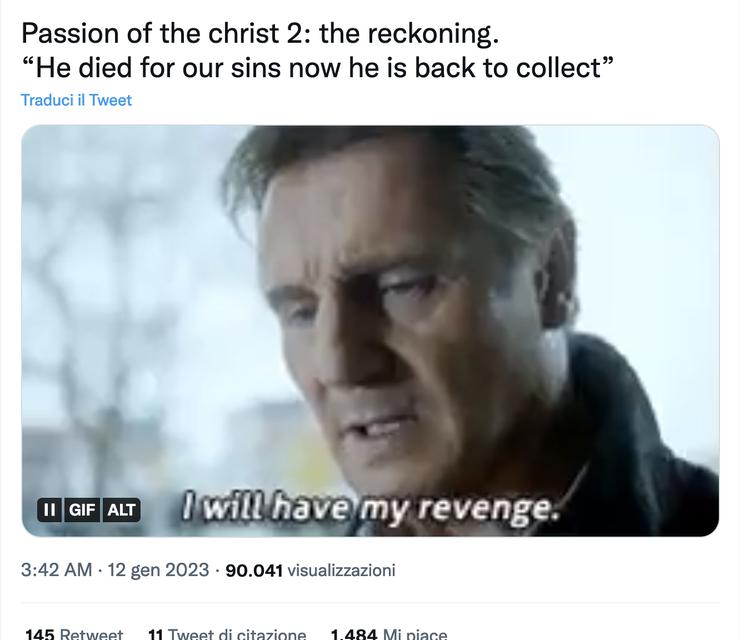
Task: Open the 3:42 AM timestamp link
Action: point(56,570)
